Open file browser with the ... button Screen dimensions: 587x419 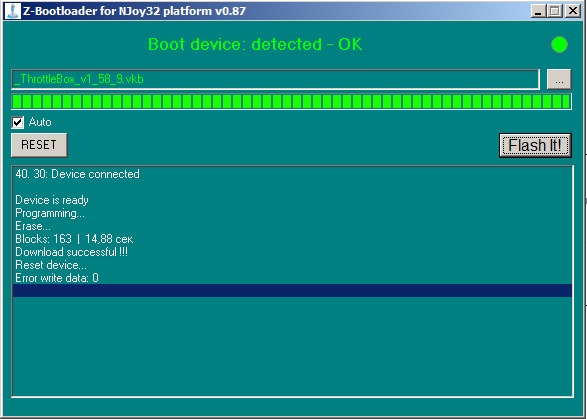point(559,79)
